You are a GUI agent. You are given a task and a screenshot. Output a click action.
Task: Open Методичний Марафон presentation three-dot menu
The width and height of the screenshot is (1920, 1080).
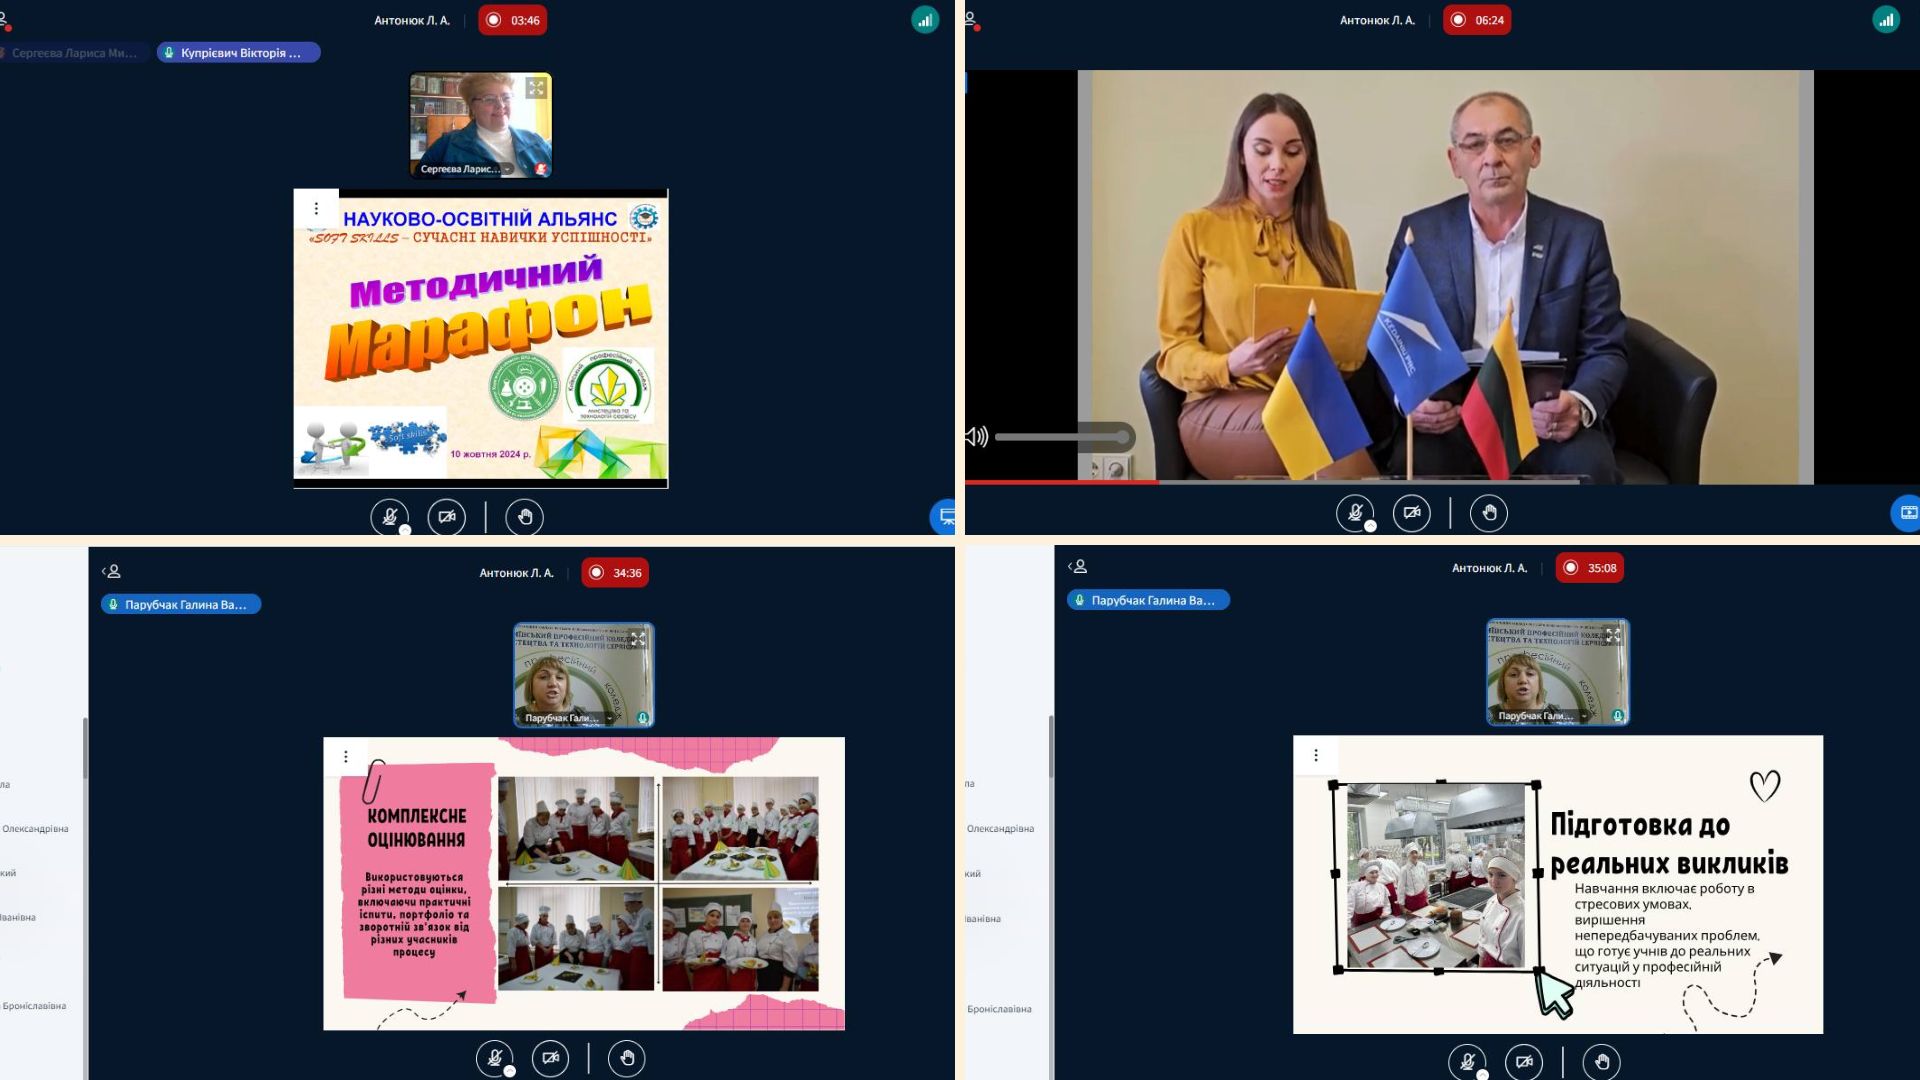pos(316,208)
